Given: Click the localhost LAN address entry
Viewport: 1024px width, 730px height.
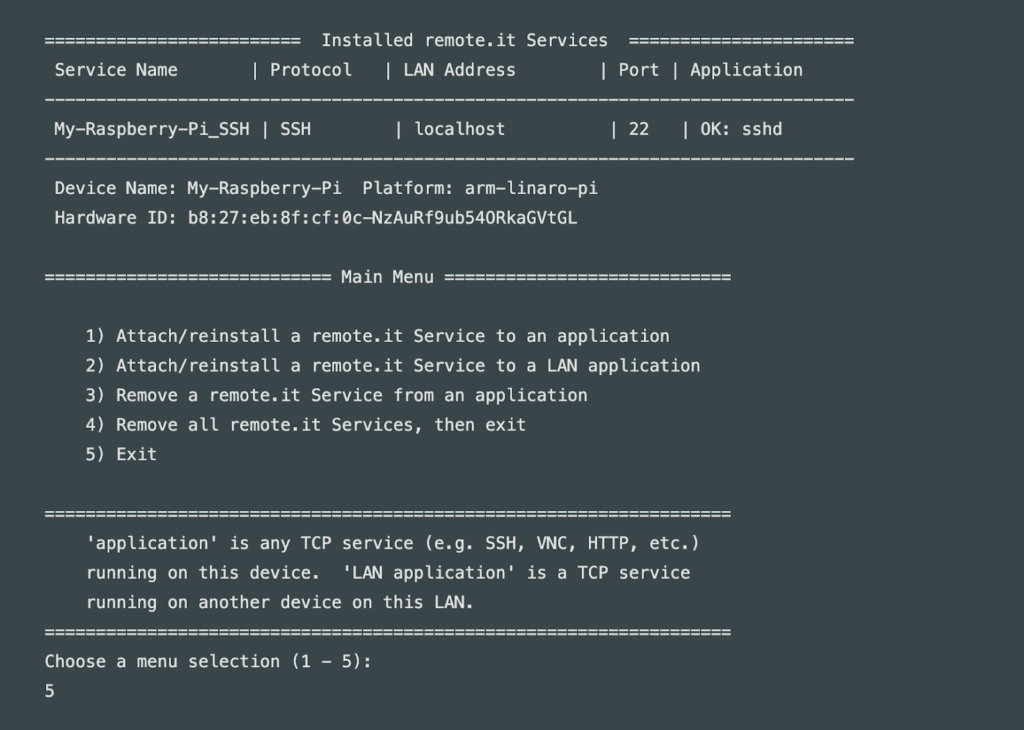Looking at the screenshot, I should point(460,129).
